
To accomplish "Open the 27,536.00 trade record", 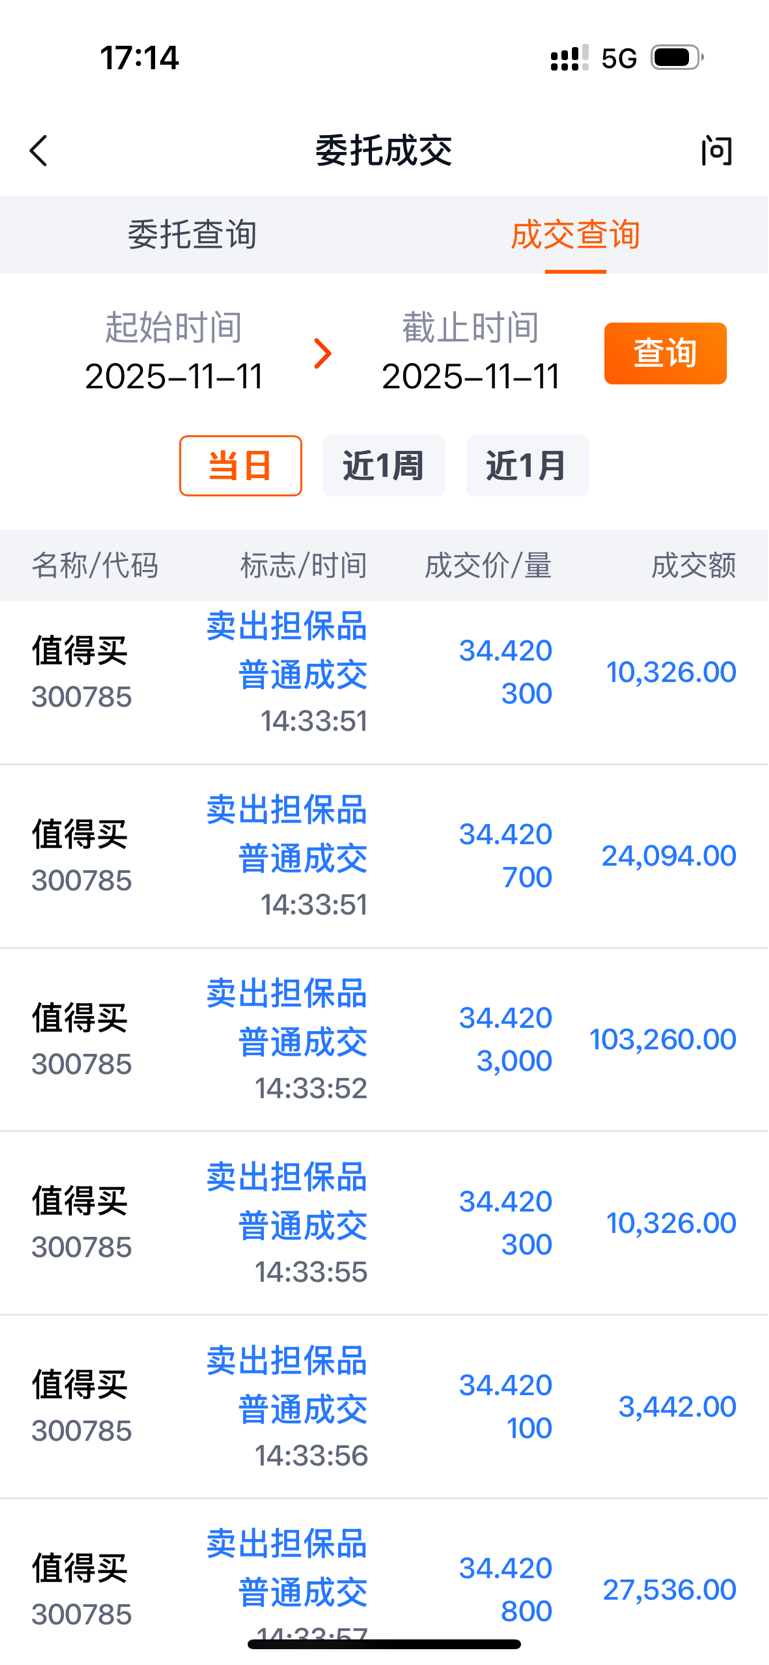I will pyautogui.click(x=384, y=1582).
